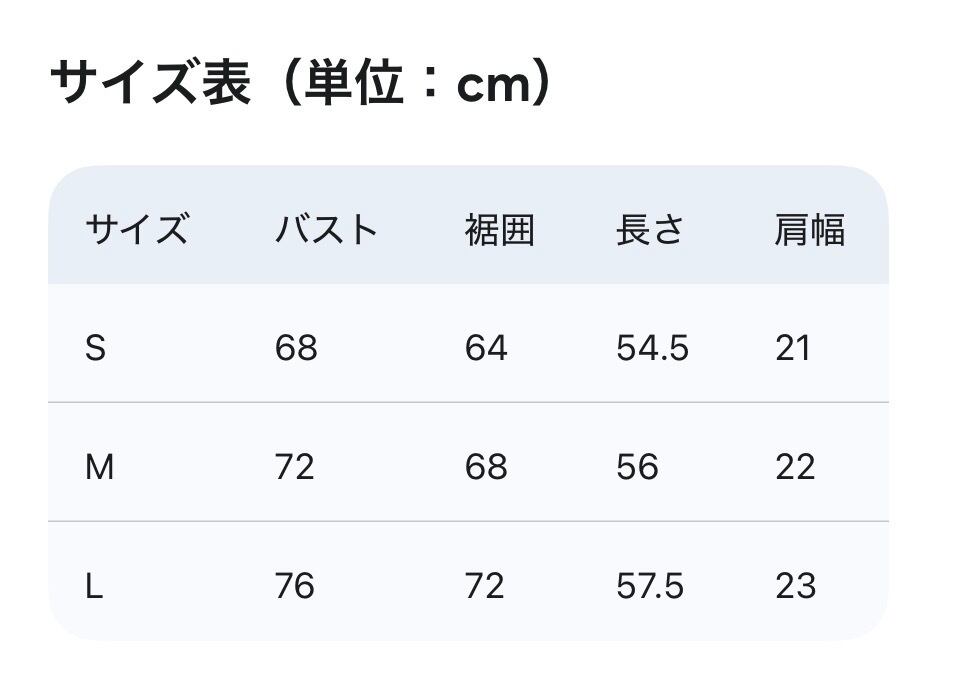Select the 肩幅 column header
The height and width of the screenshot is (696, 967).
pos(810,230)
